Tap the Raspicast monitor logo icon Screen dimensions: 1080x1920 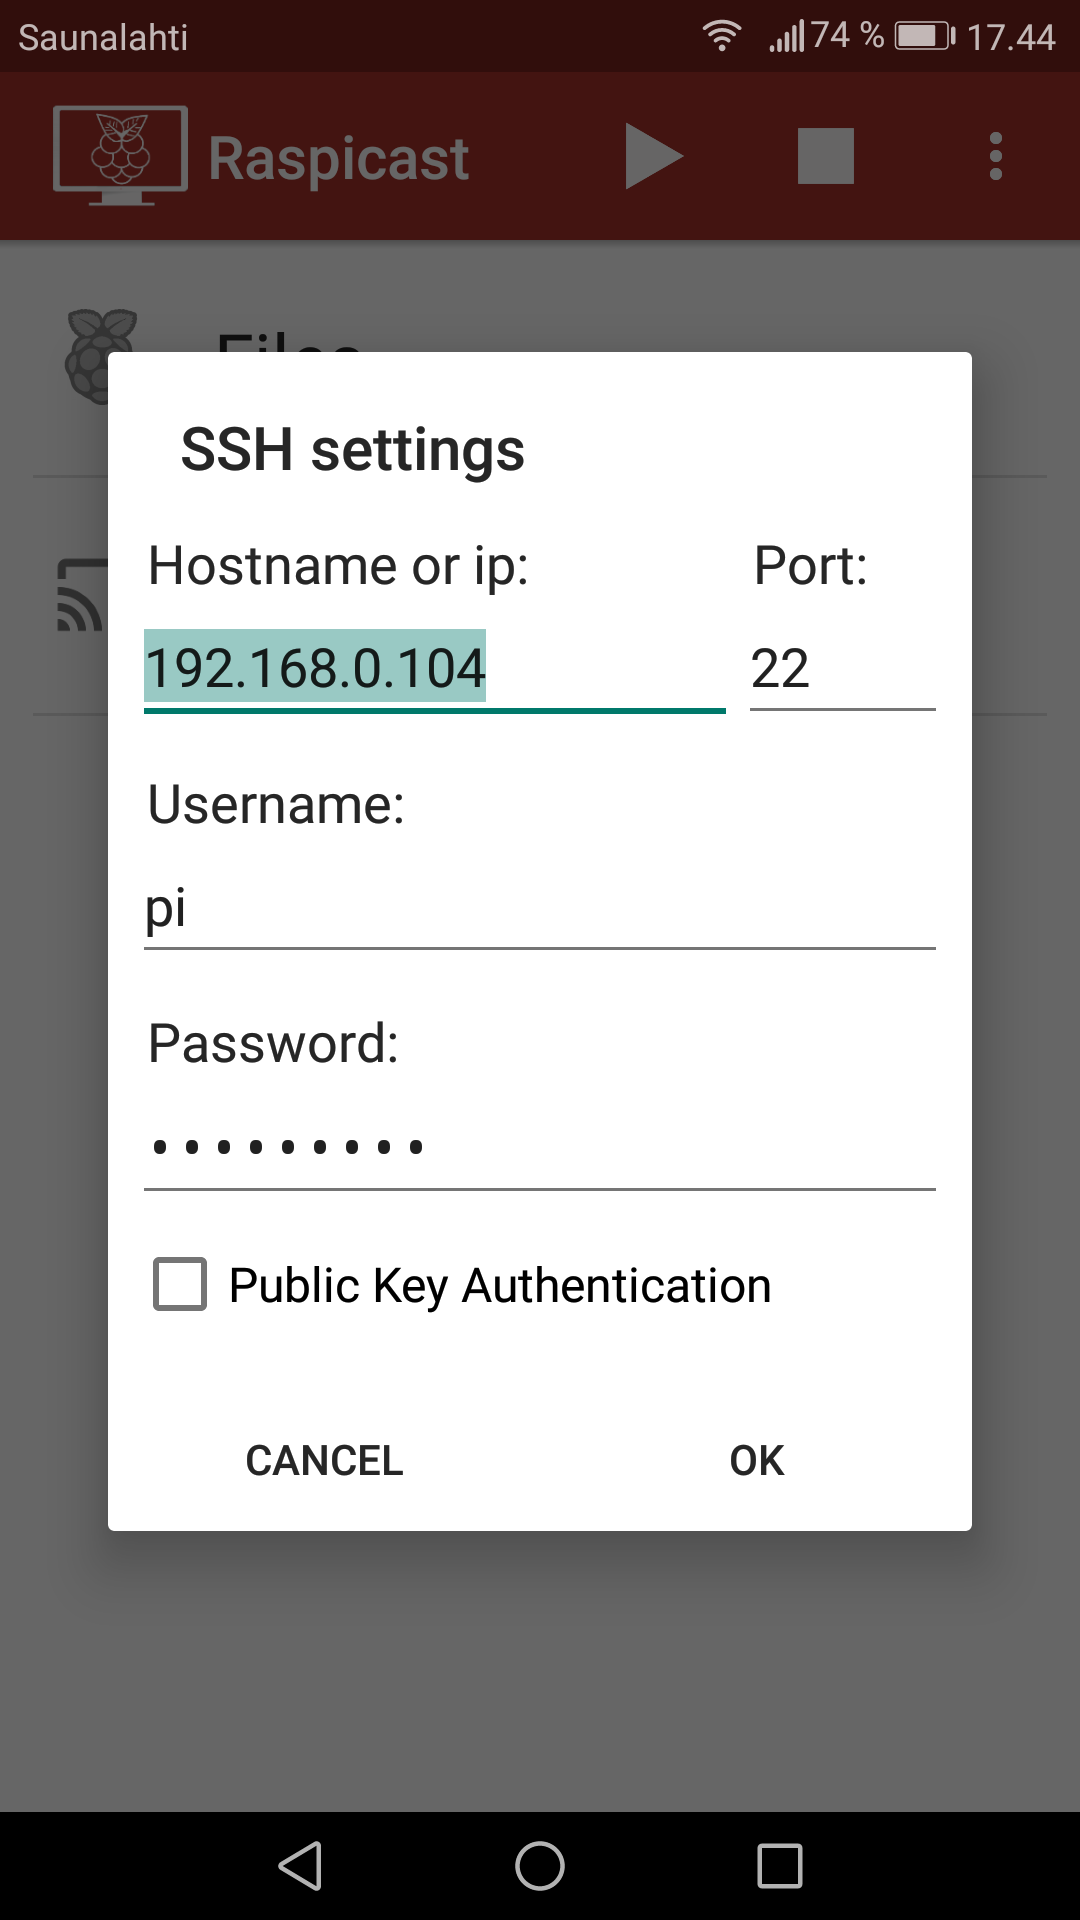point(120,155)
